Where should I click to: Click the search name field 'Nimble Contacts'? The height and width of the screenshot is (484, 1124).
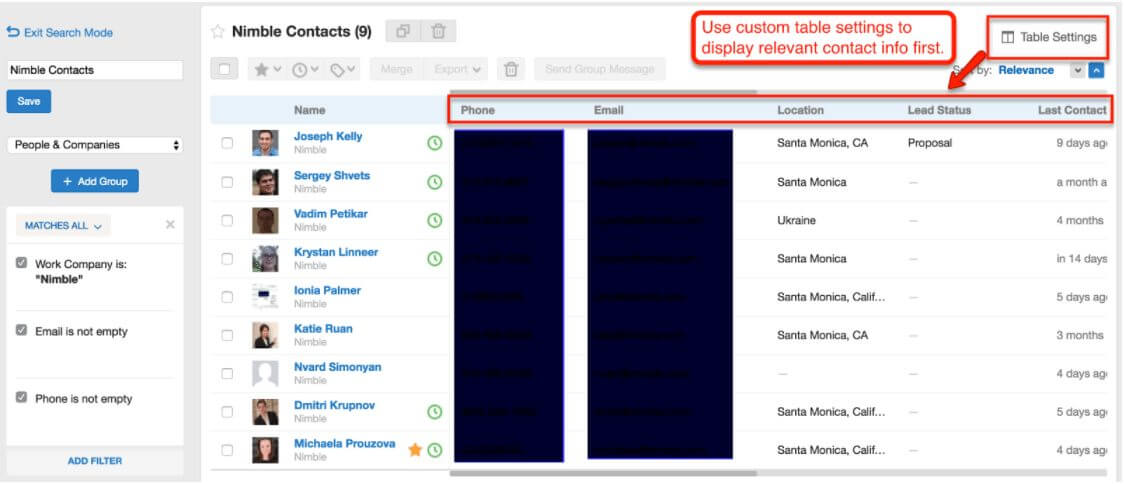(95, 71)
